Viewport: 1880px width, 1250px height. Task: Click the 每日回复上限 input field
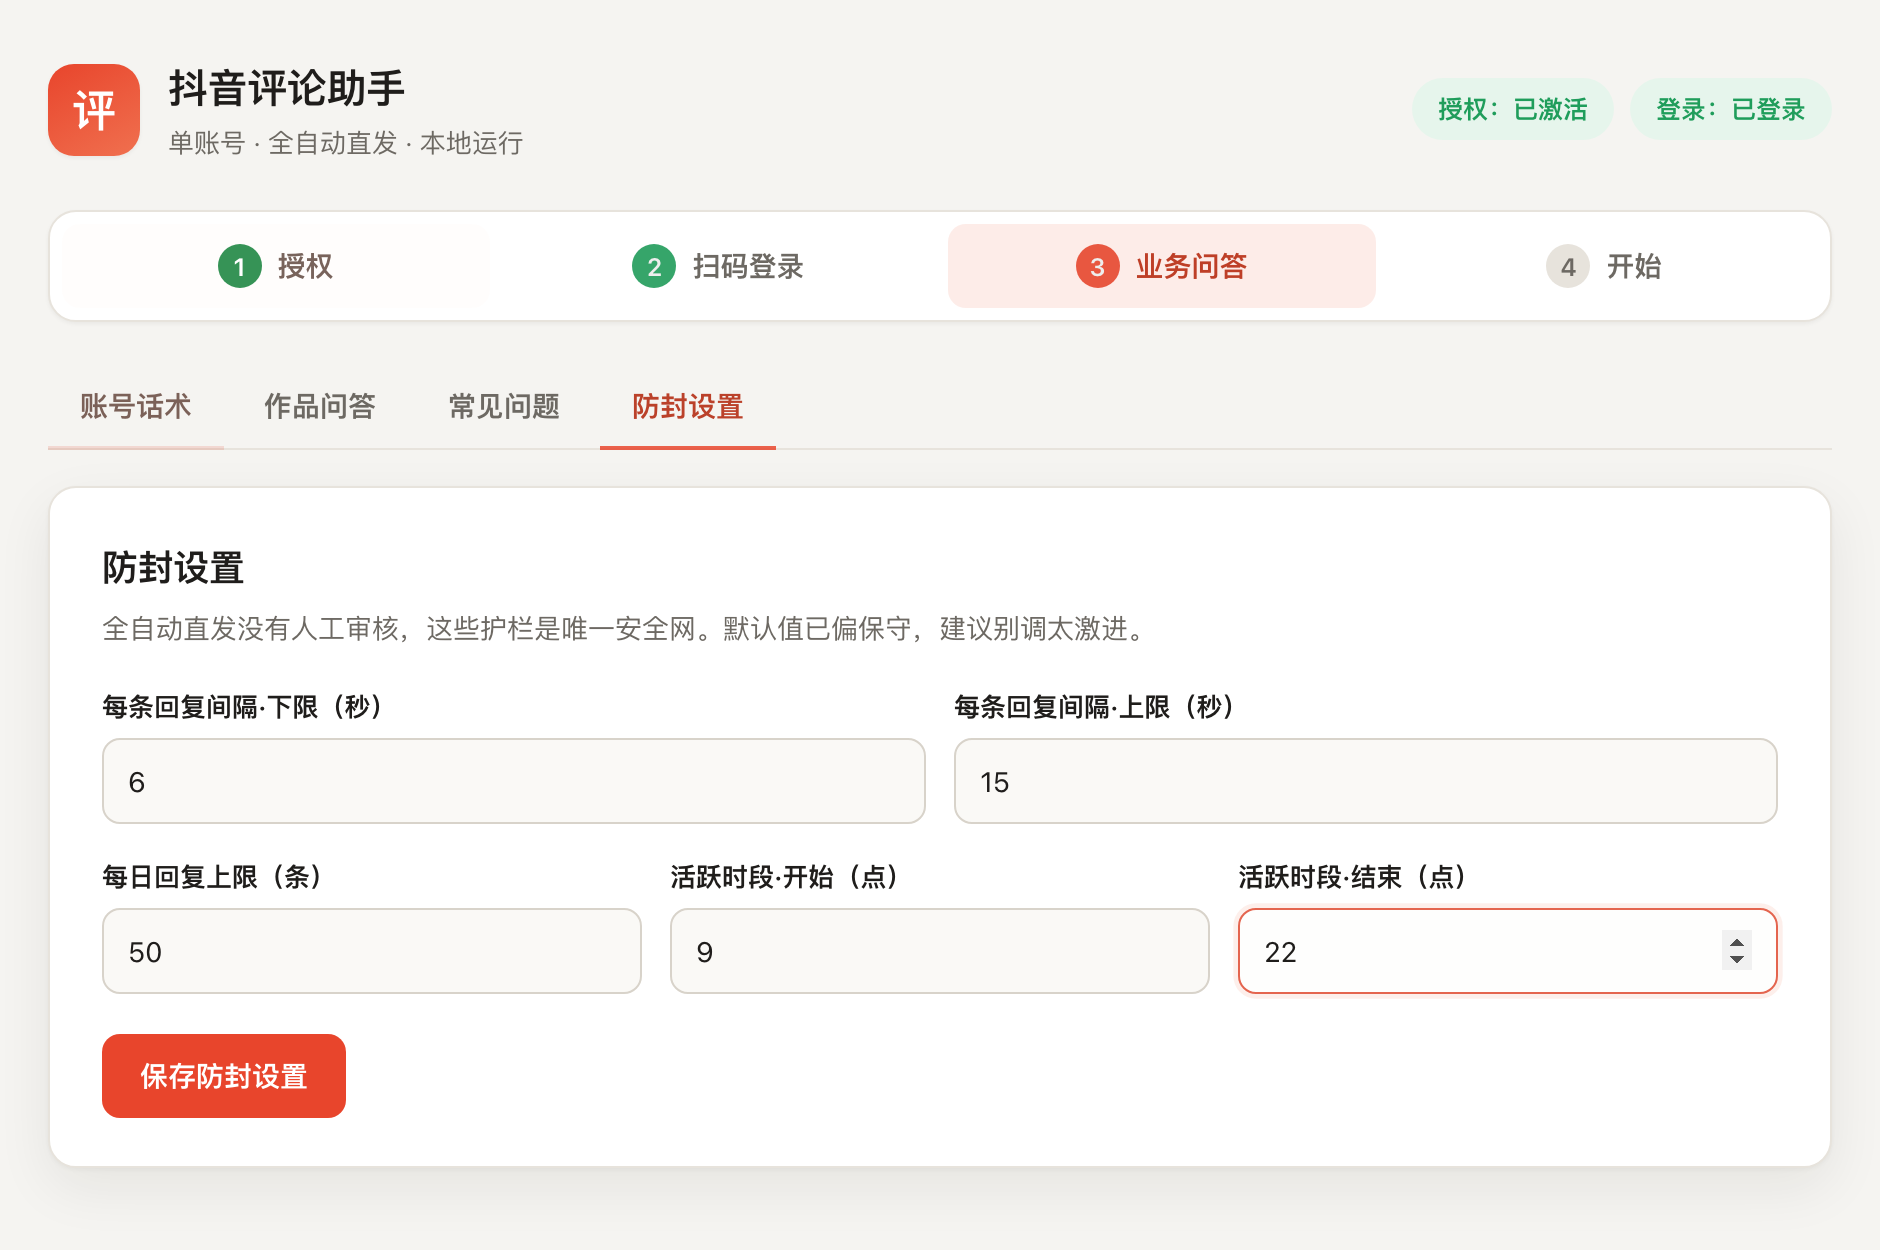click(372, 951)
